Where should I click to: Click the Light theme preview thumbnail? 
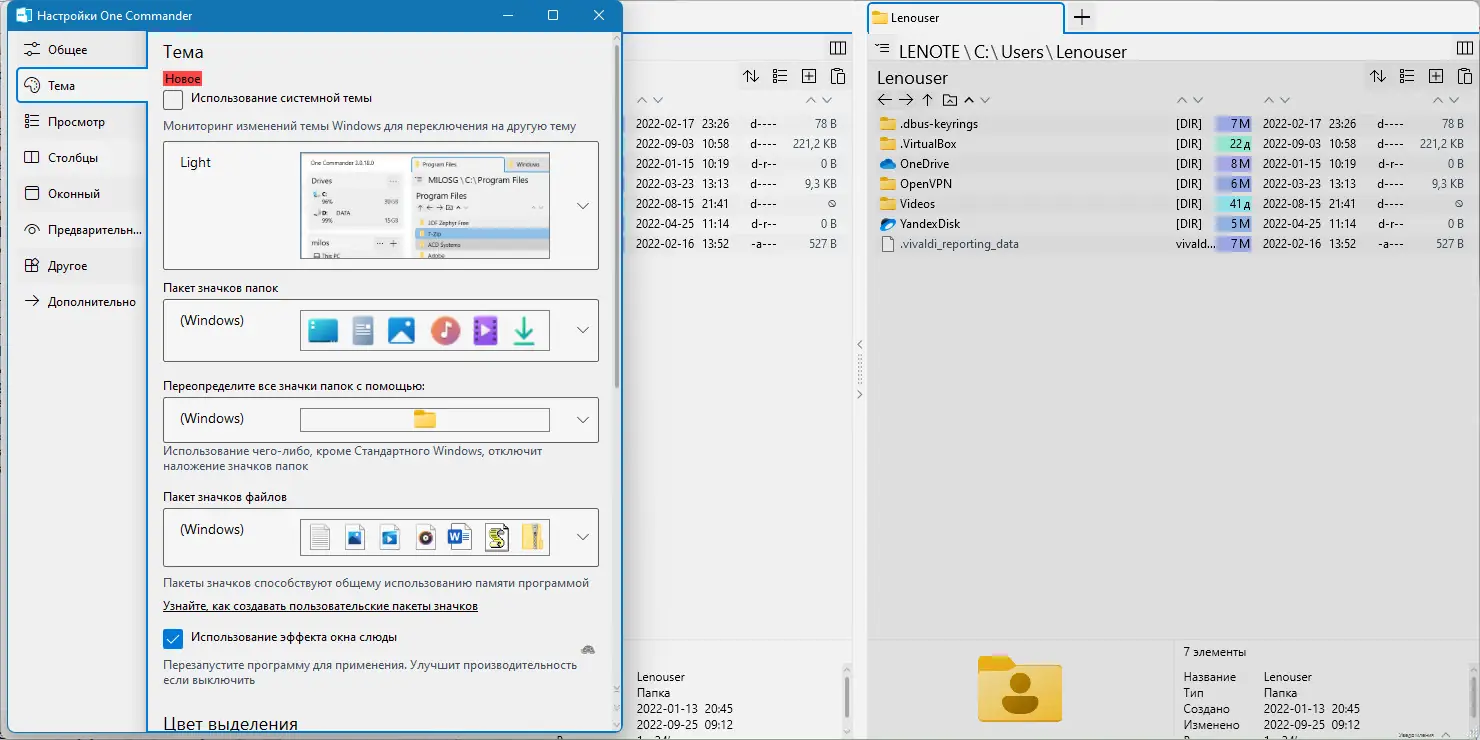[x=425, y=205]
